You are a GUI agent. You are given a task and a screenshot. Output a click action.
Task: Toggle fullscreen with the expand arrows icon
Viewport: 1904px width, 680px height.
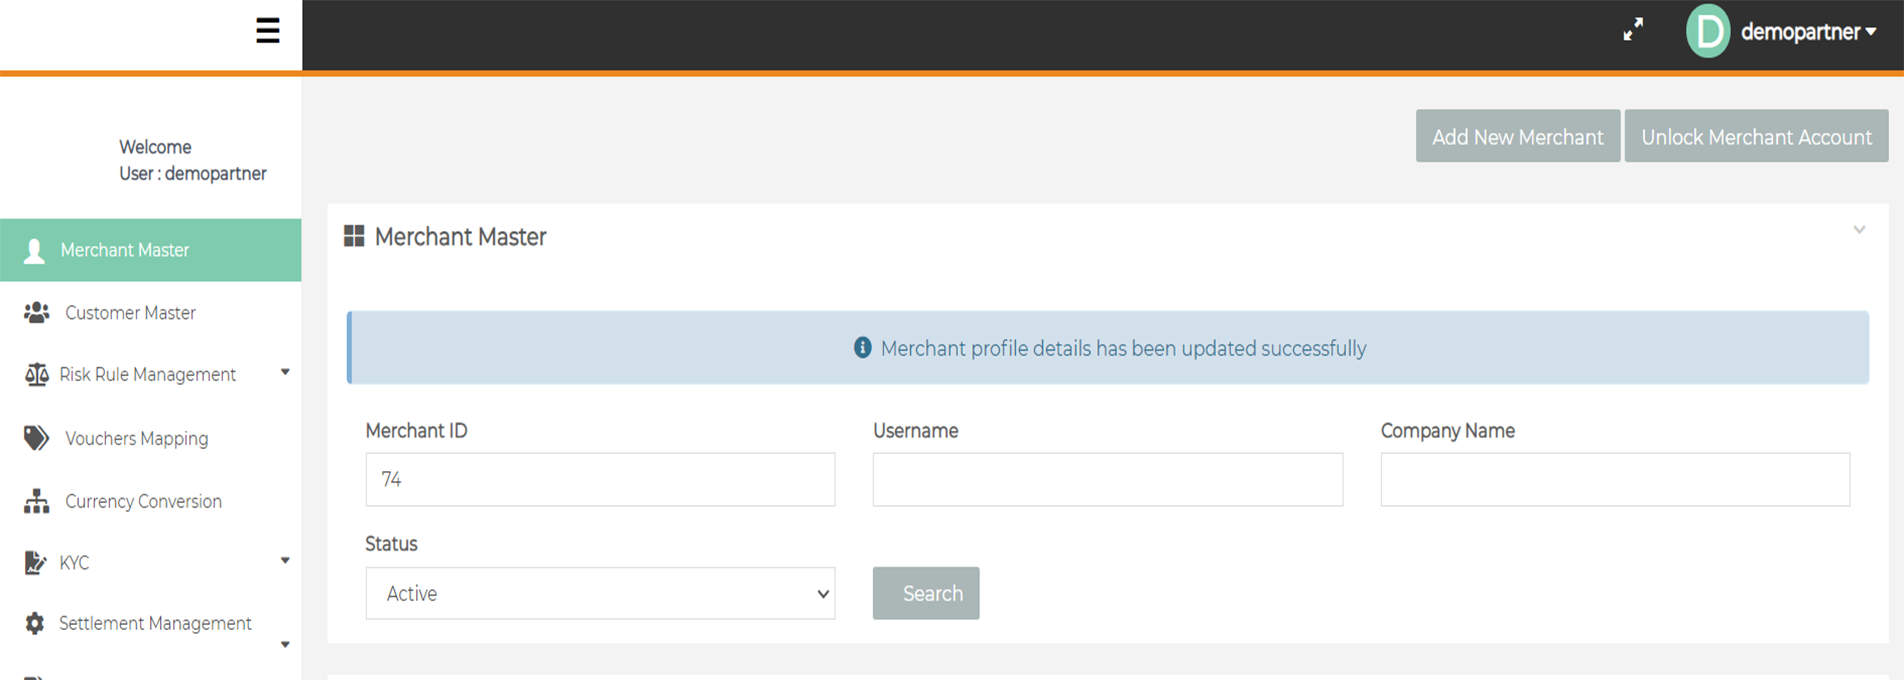[x=1633, y=30]
